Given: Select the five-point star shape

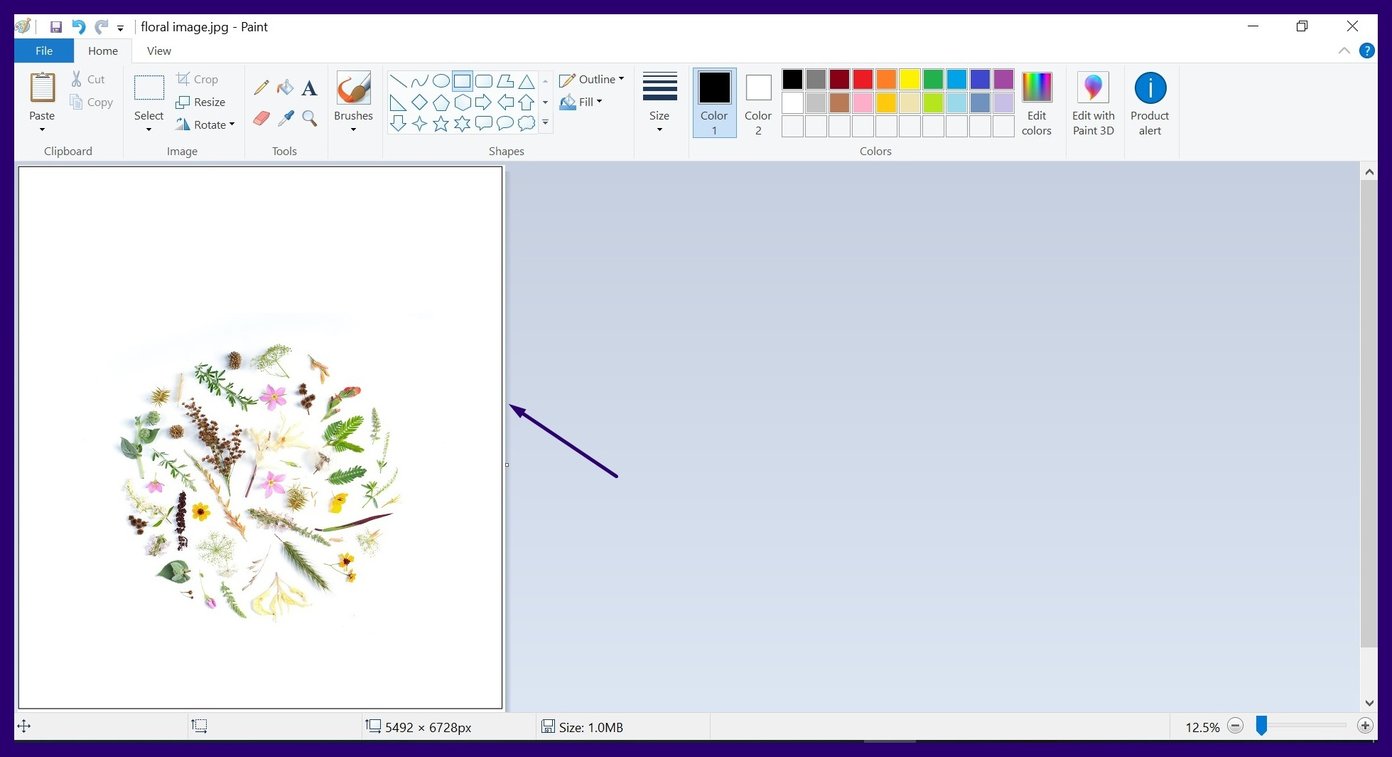Looking at the screenshot, I should pos(441,123).
